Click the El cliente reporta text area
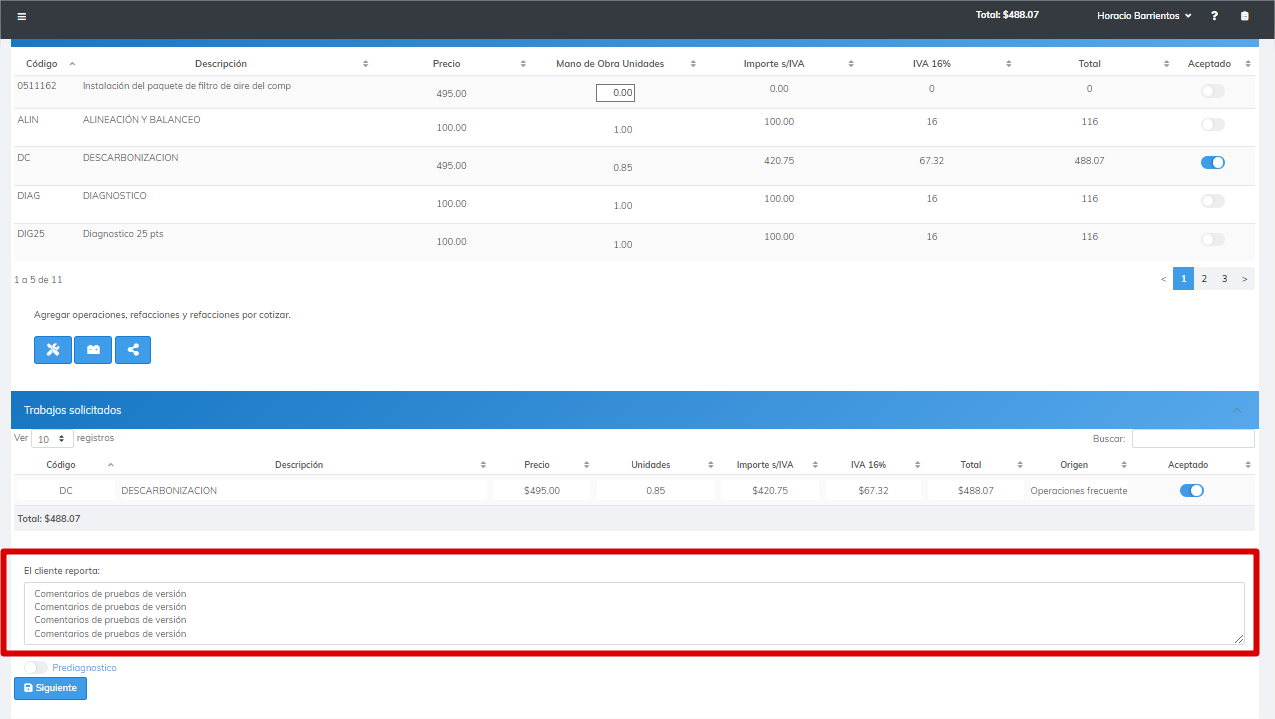This screenshot has height=719, width=1275. [x=634, y=613]
